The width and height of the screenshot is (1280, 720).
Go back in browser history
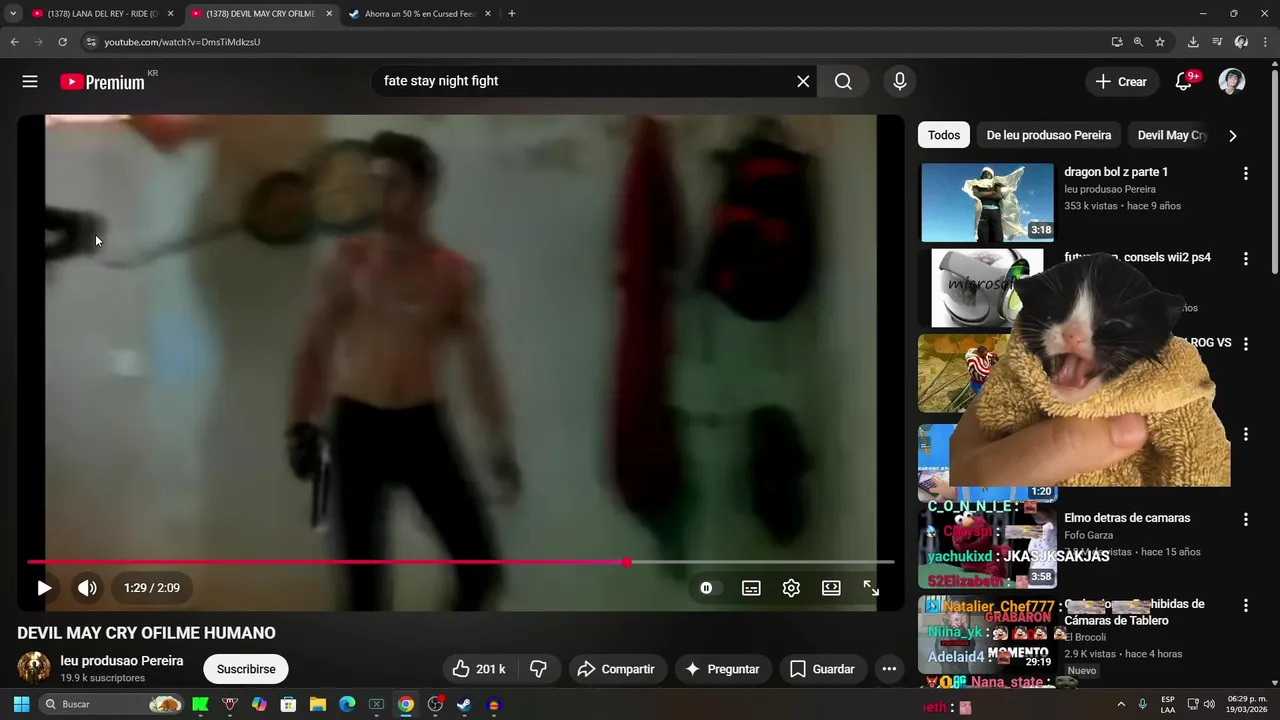[x=14, y=42]
